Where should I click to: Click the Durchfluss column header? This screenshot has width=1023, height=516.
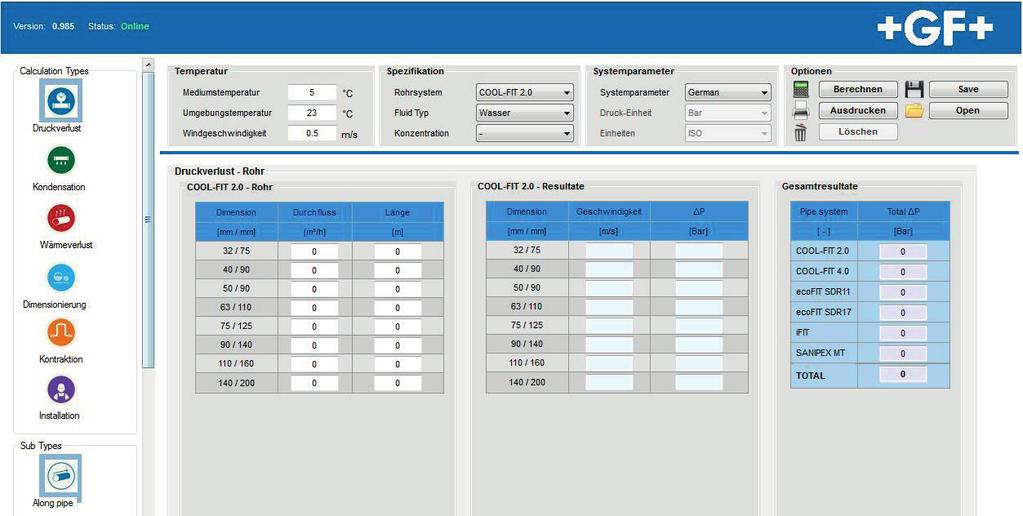coord(314,213)
